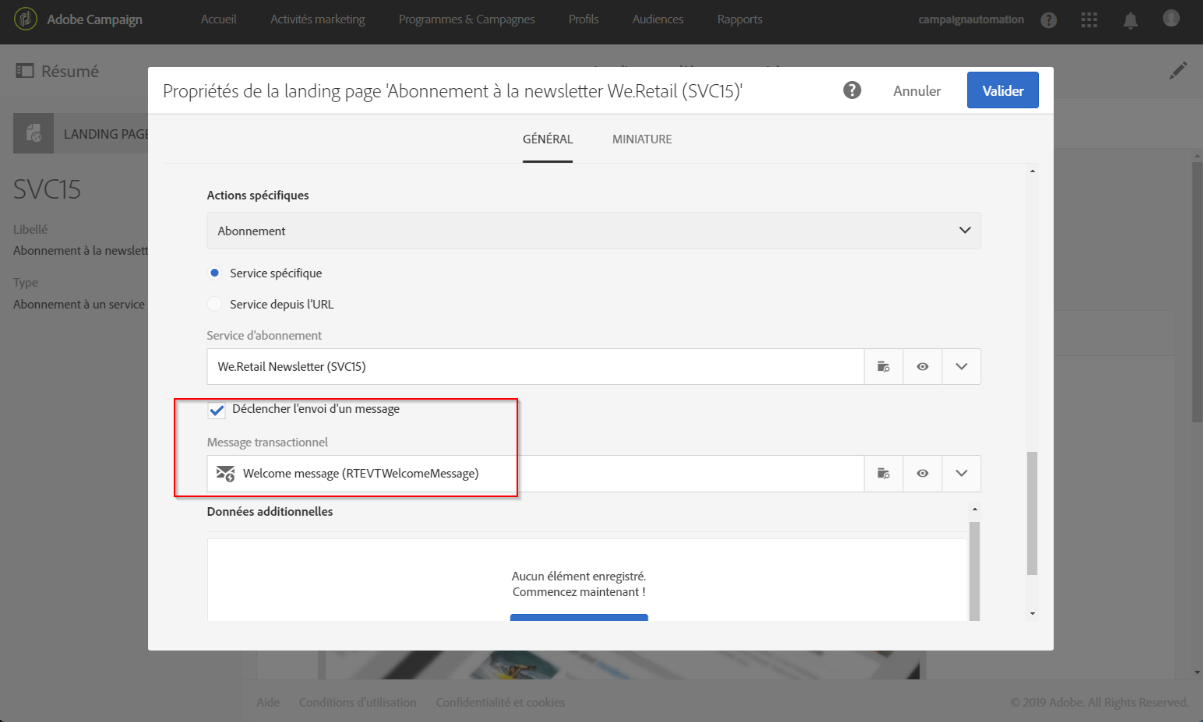Click the Annuler button

(x=917, y=91)
